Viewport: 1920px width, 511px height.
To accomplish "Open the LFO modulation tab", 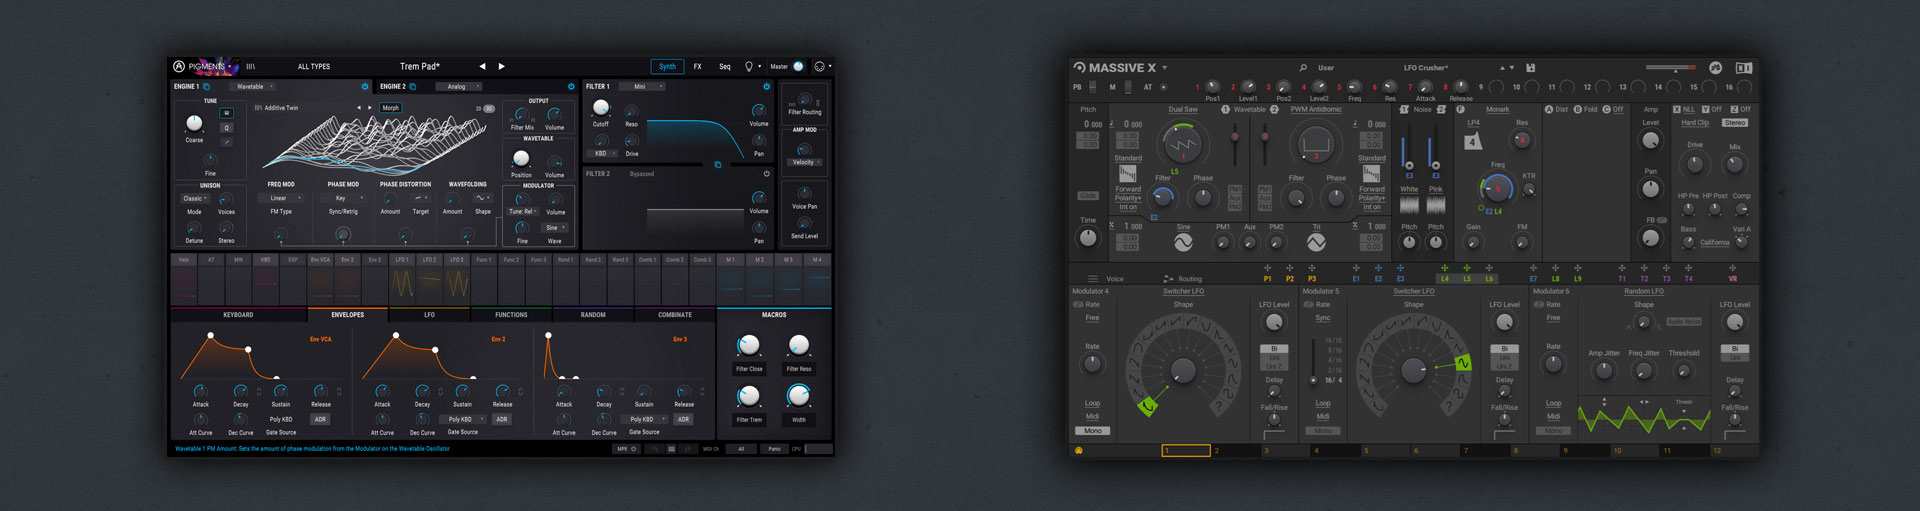I will 429,315.
